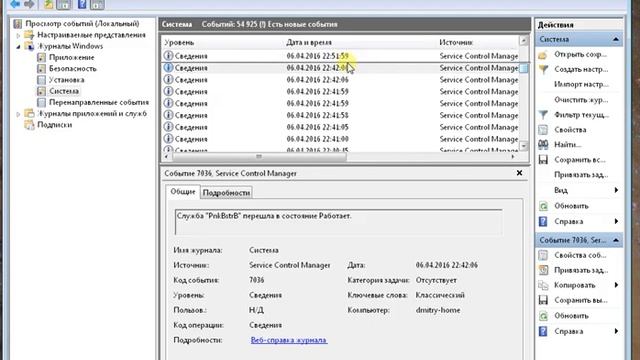Click computer name dmitry-home value
The image size is (640, 360).
pos(438,310)
